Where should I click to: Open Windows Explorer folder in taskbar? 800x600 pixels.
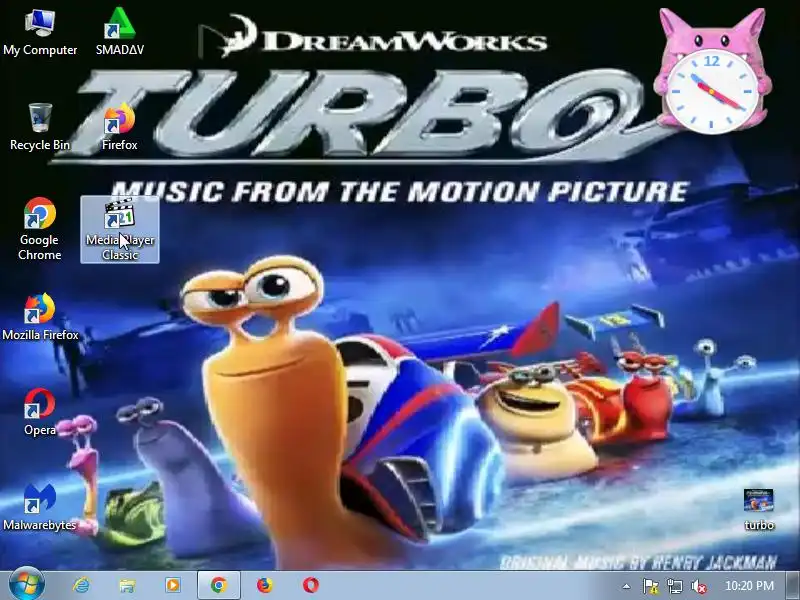127,585
